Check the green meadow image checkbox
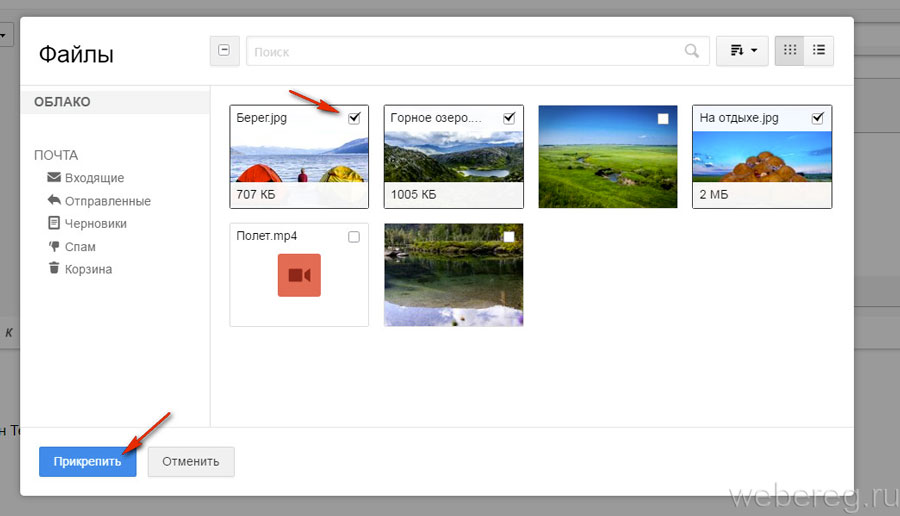 tap(663, 119)
